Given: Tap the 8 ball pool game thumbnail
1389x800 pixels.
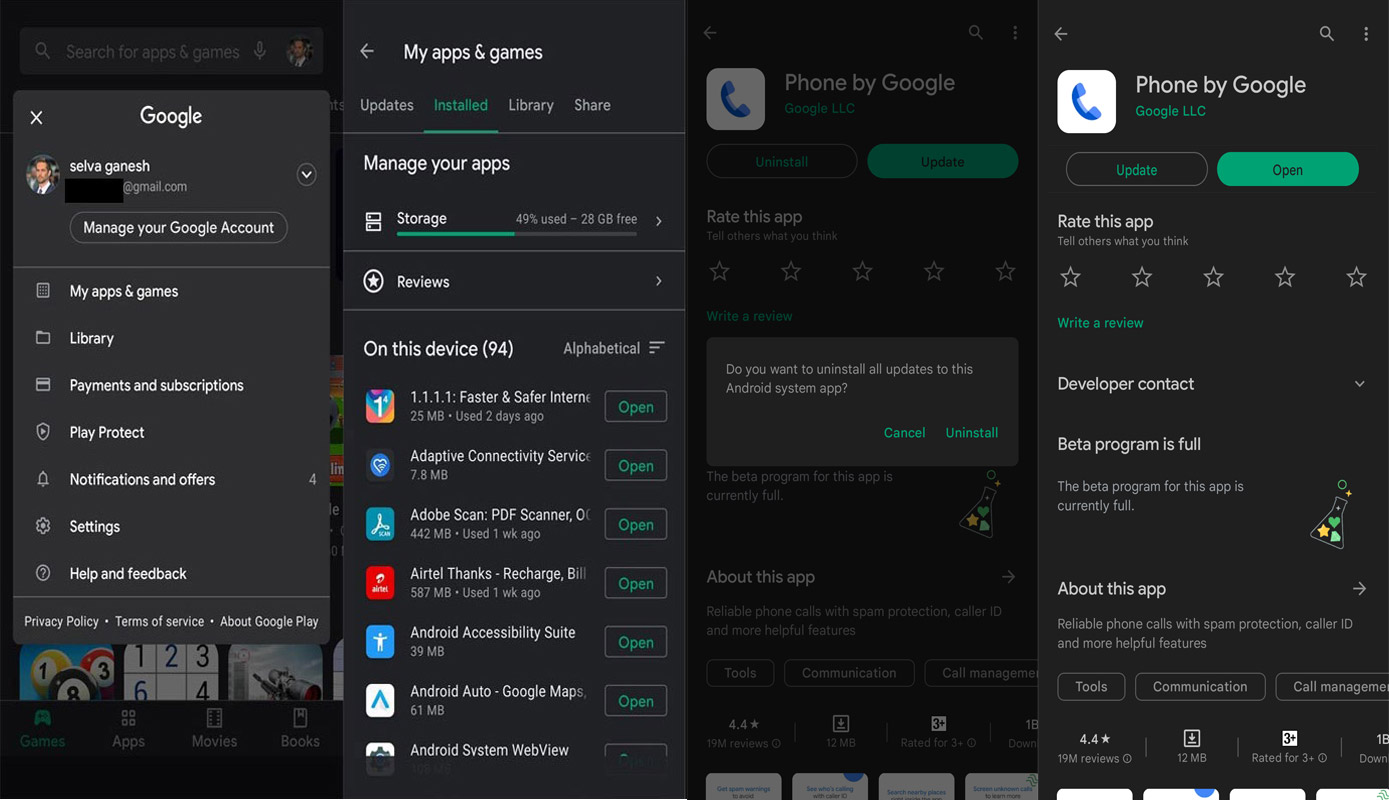Looking at the screenshot, I should (x=67, y=672).
